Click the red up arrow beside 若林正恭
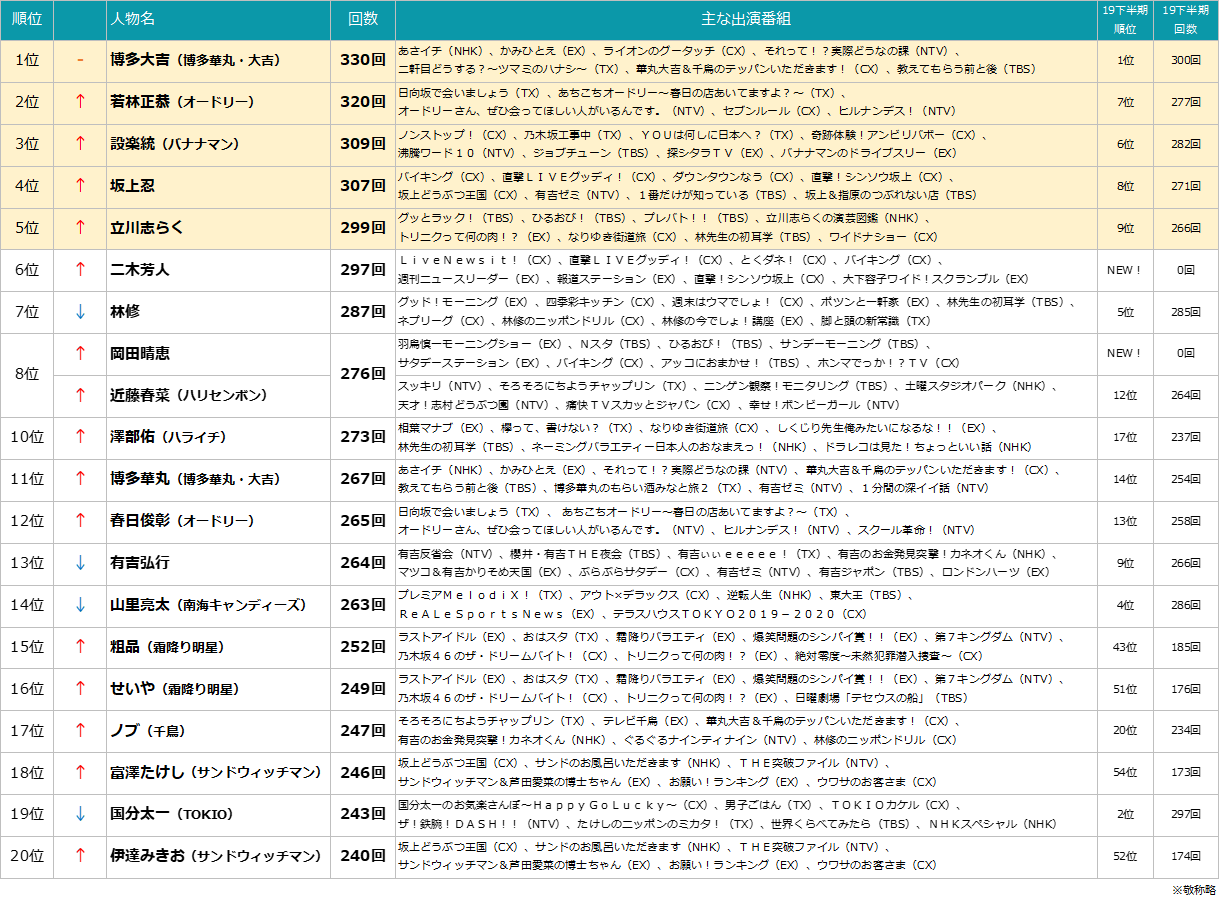1220x904 pixels. 80,102
